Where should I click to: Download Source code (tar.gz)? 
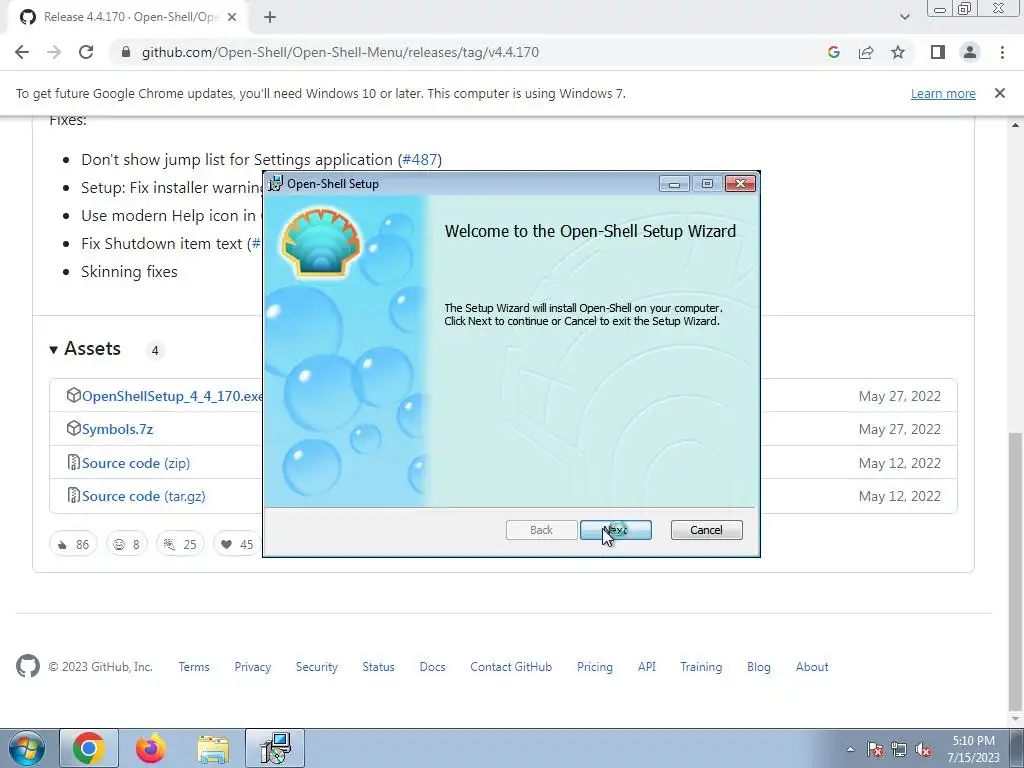[144, 496]
